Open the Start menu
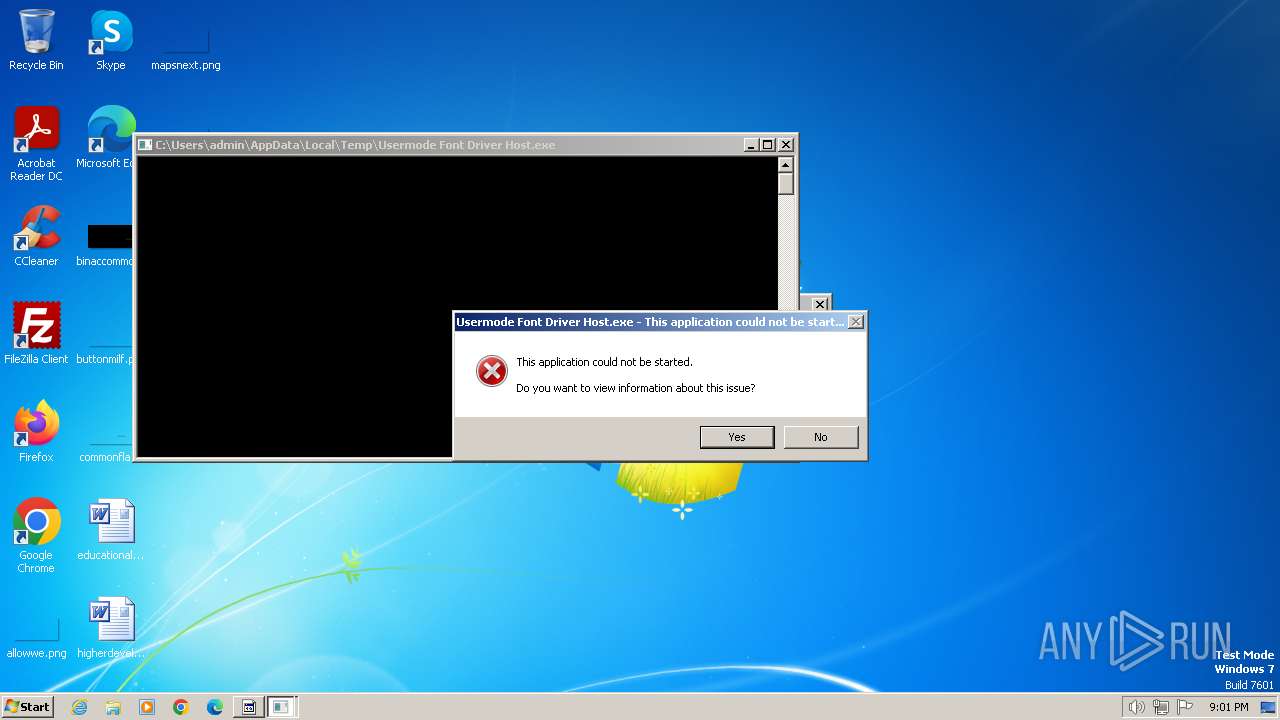The image size is (1280, 720). tap(28, 706)
